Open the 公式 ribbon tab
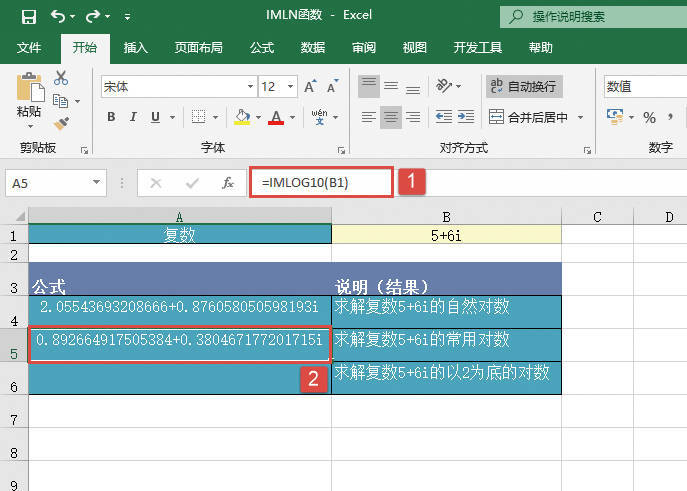 point(262,47)
